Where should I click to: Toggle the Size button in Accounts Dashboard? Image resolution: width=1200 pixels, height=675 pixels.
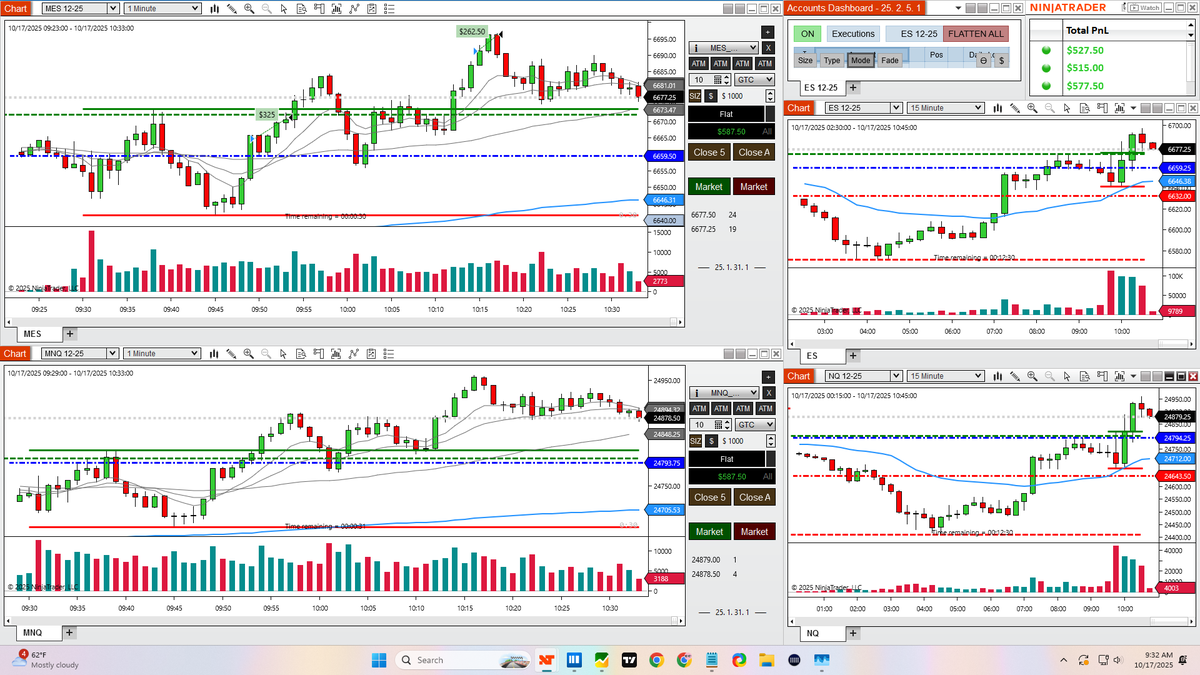coord(805,60)
